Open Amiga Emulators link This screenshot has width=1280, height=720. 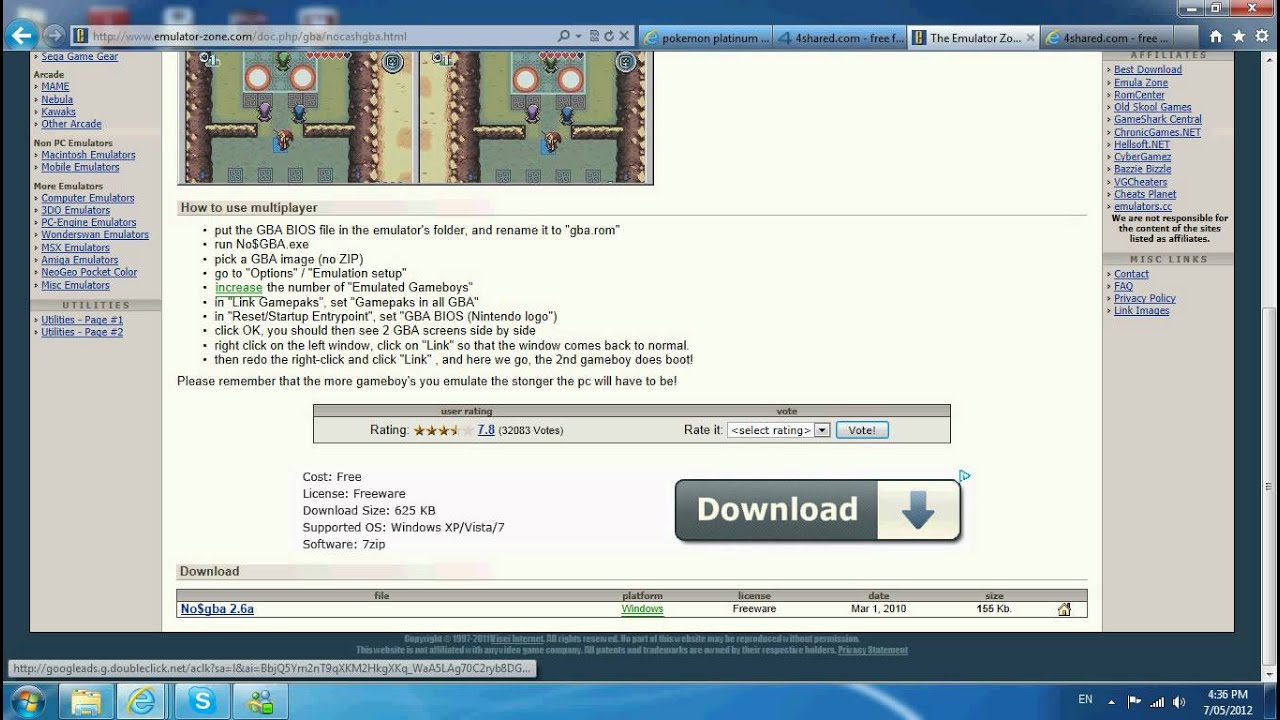pyautogui.click(x=79, y=260)
